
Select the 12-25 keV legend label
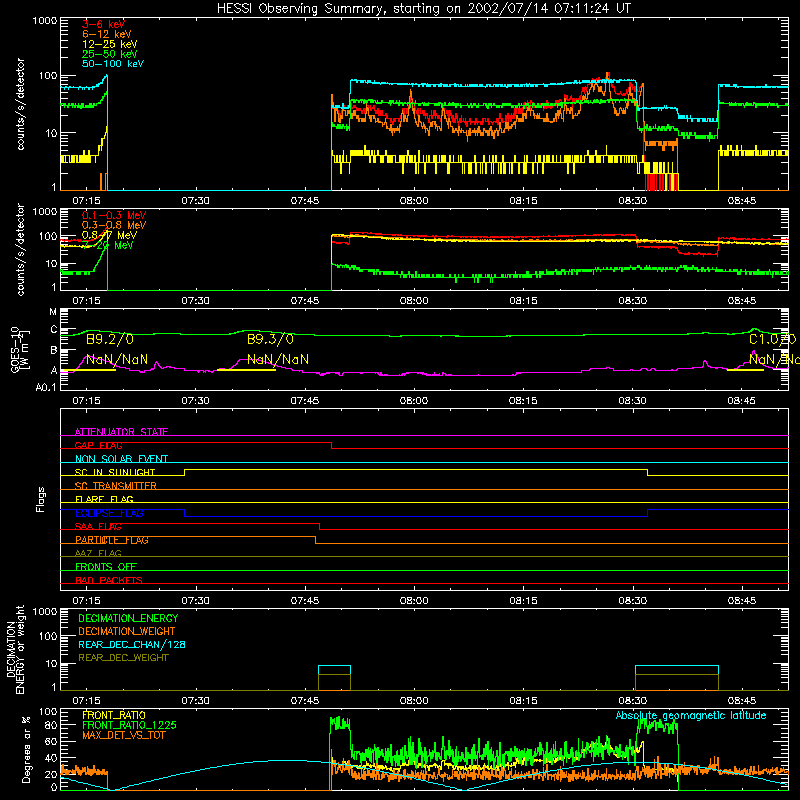pyautogui.click(x=110, y=44)
